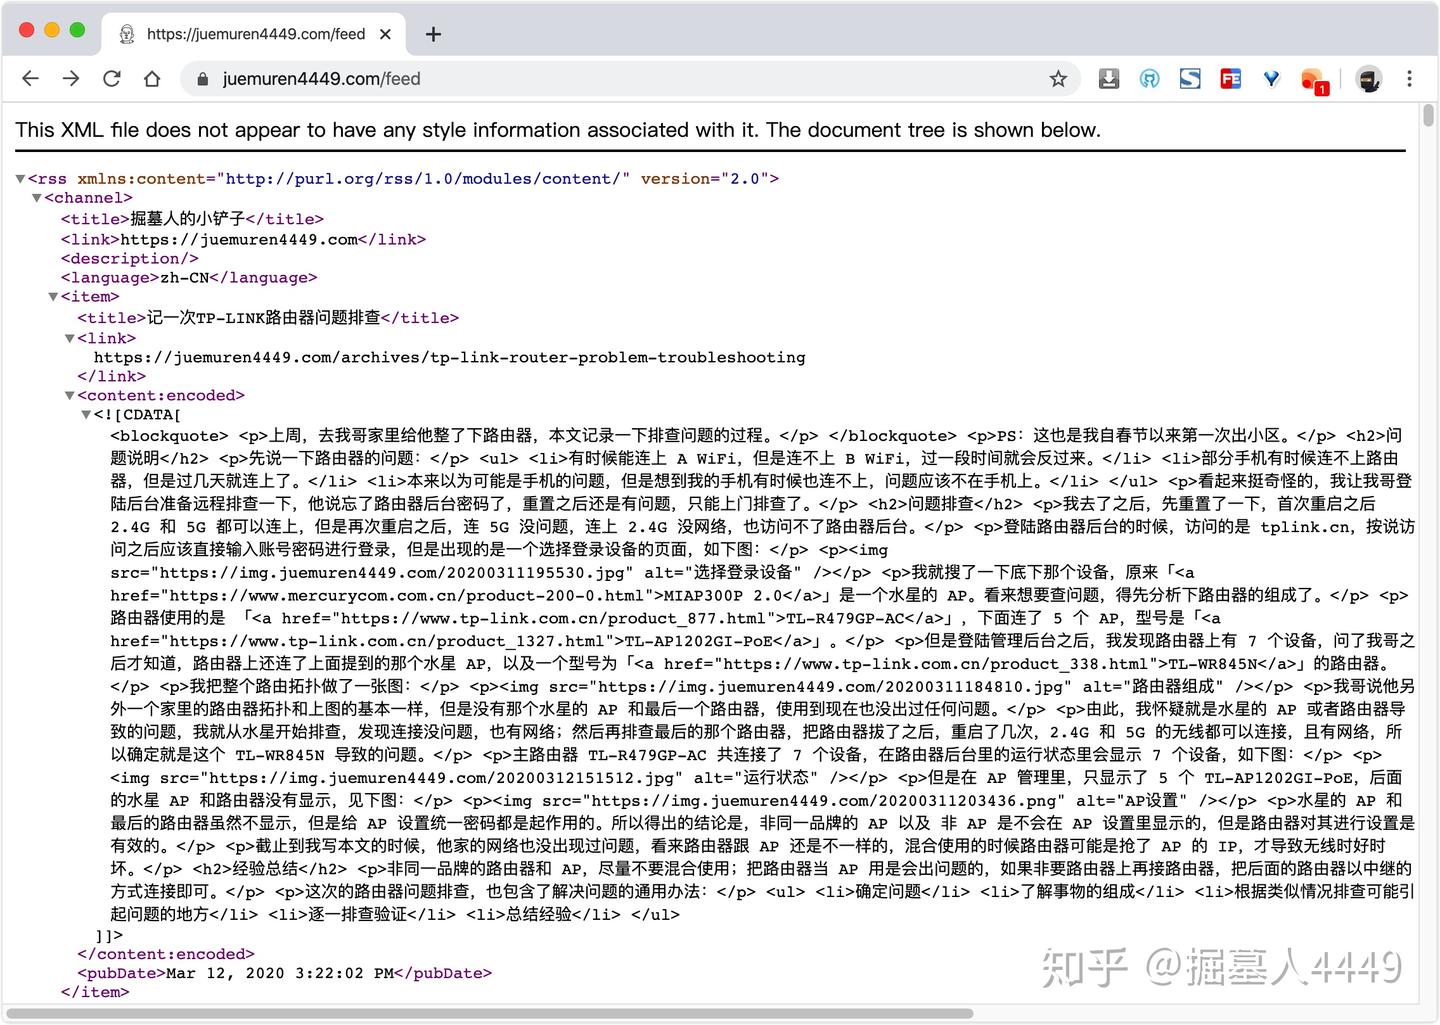The width and height of the screenshot is (1440, 1025).
Task: Collapse the rss root element
Action: [21, 178]
